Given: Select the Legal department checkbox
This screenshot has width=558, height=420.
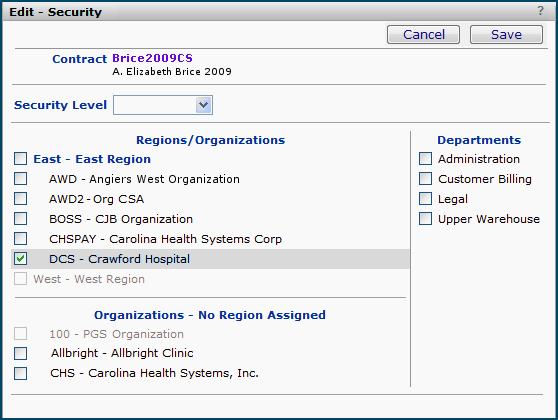Looking at the screenshot, I should (425, 199).
